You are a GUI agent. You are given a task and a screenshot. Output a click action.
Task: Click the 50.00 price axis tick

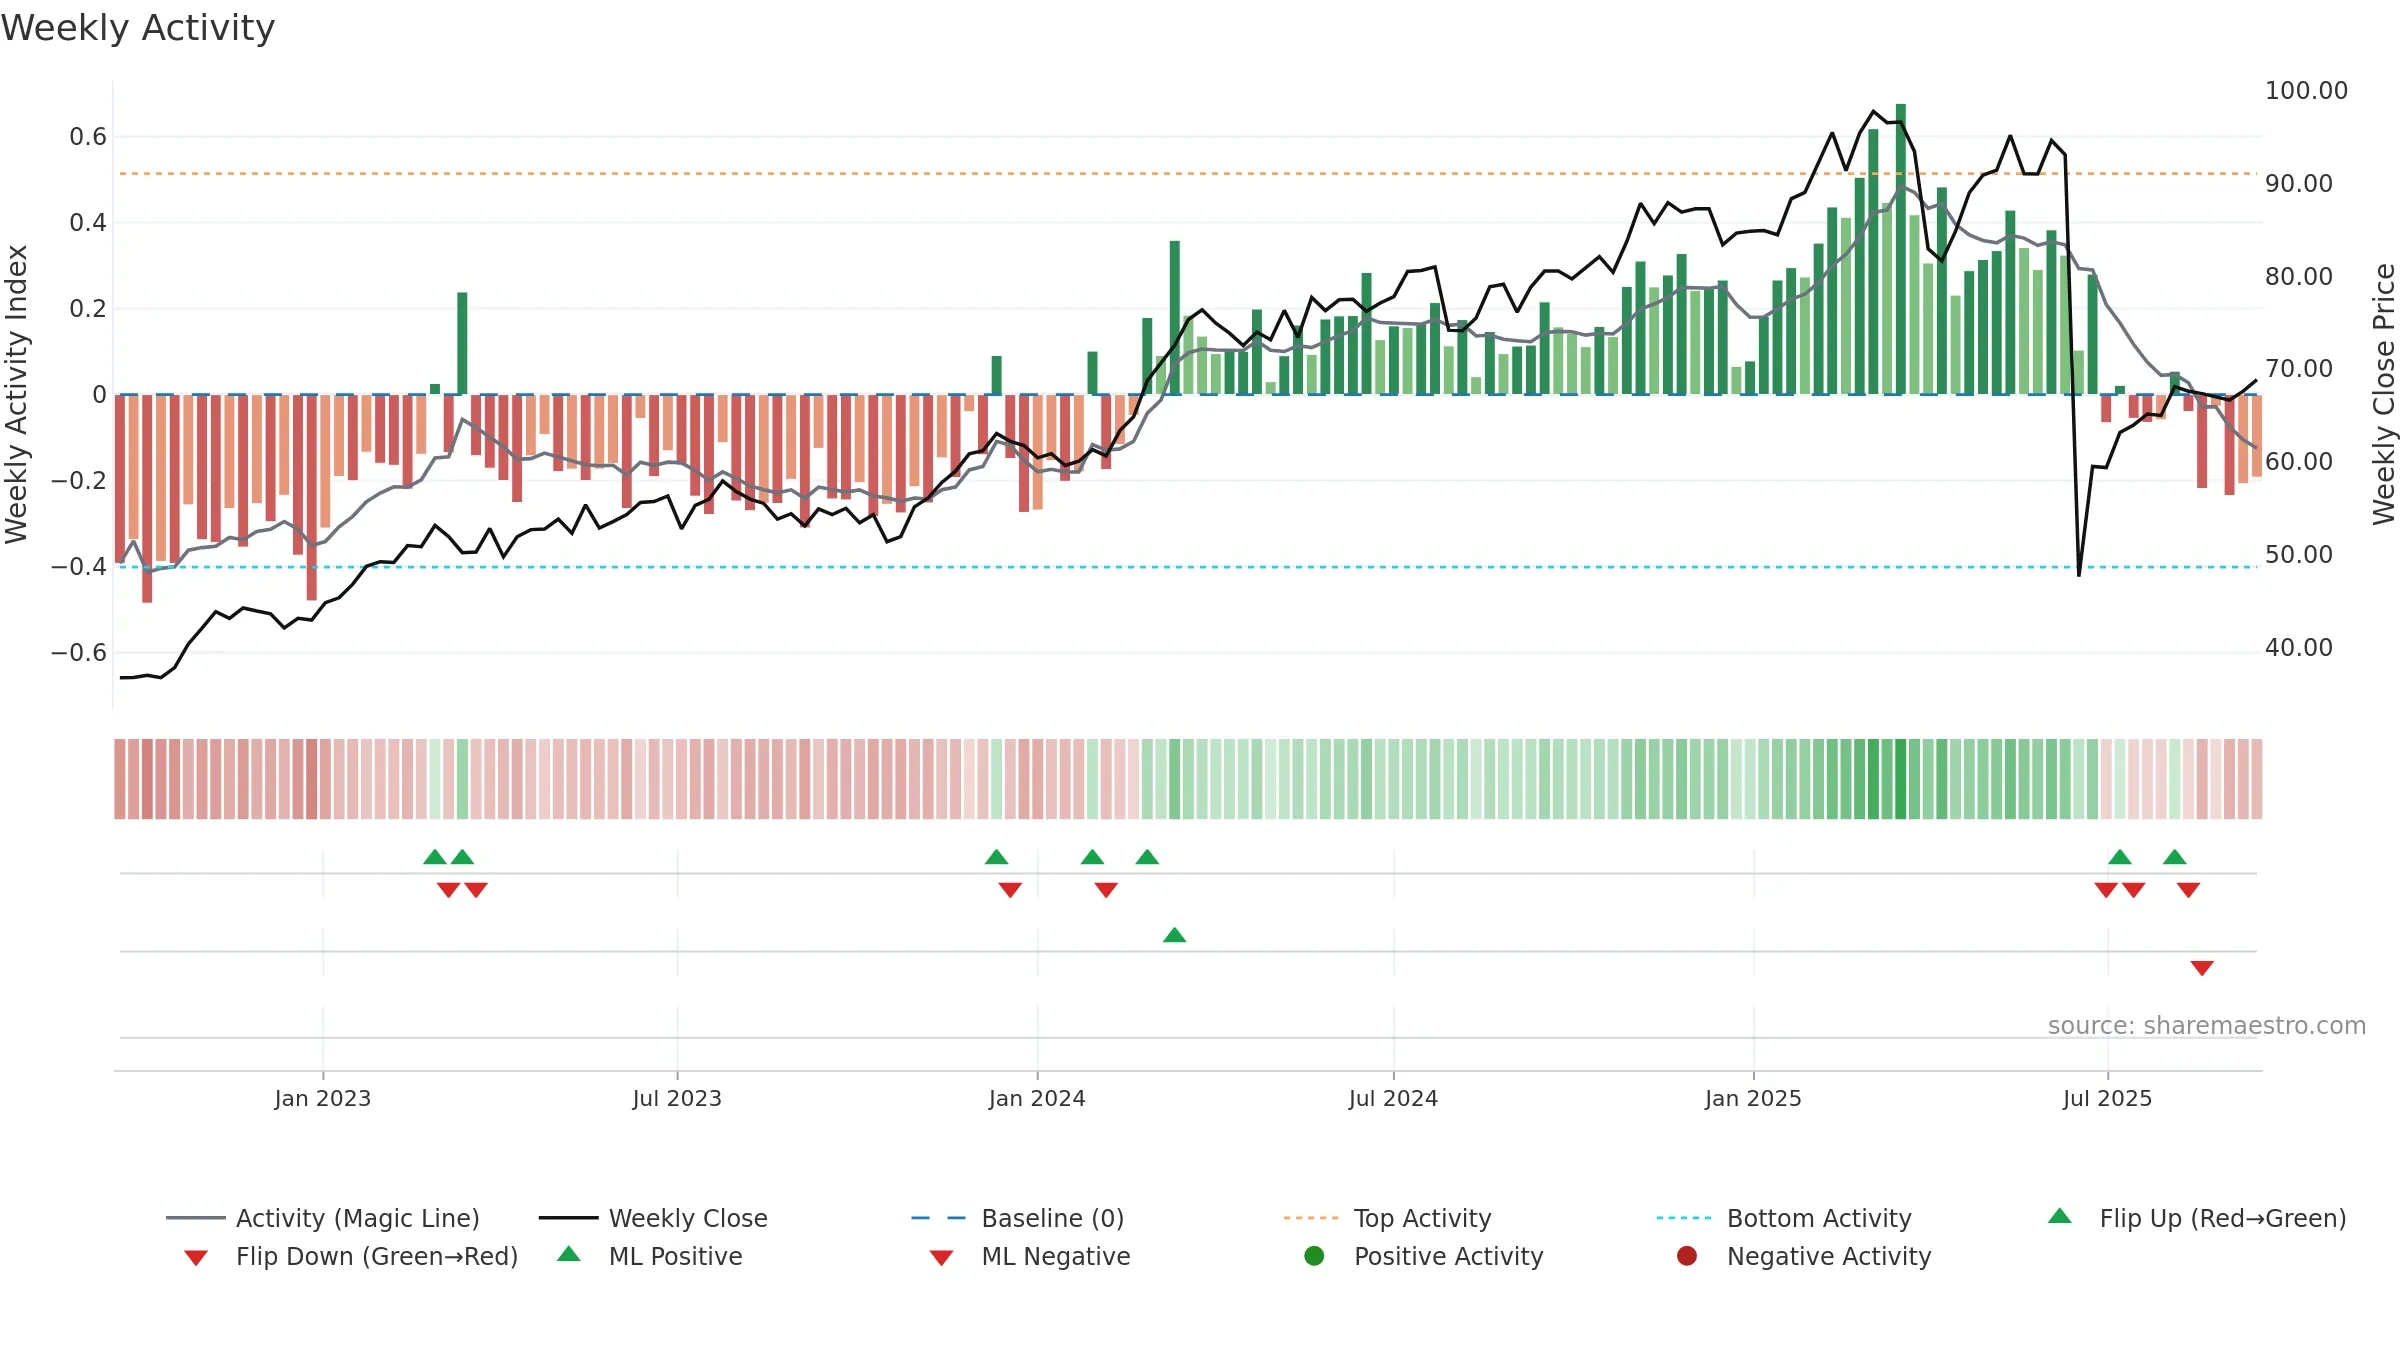[2298, 554]
